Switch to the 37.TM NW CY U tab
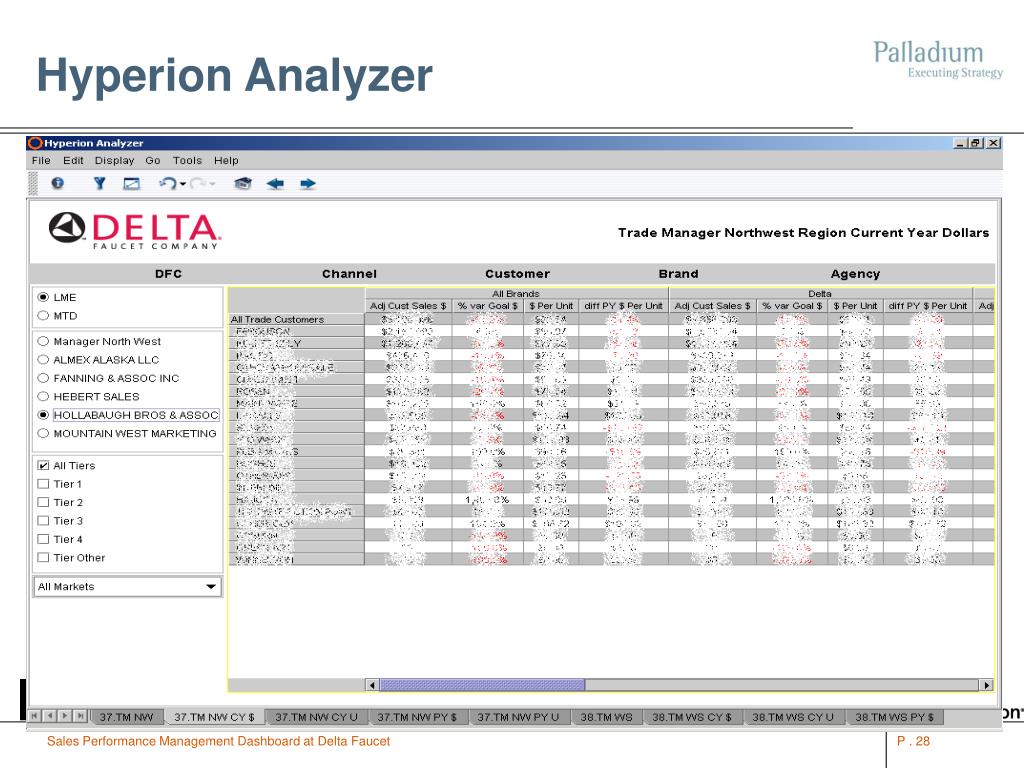Screen dimensions: 1024x768 tap(316, 717)
